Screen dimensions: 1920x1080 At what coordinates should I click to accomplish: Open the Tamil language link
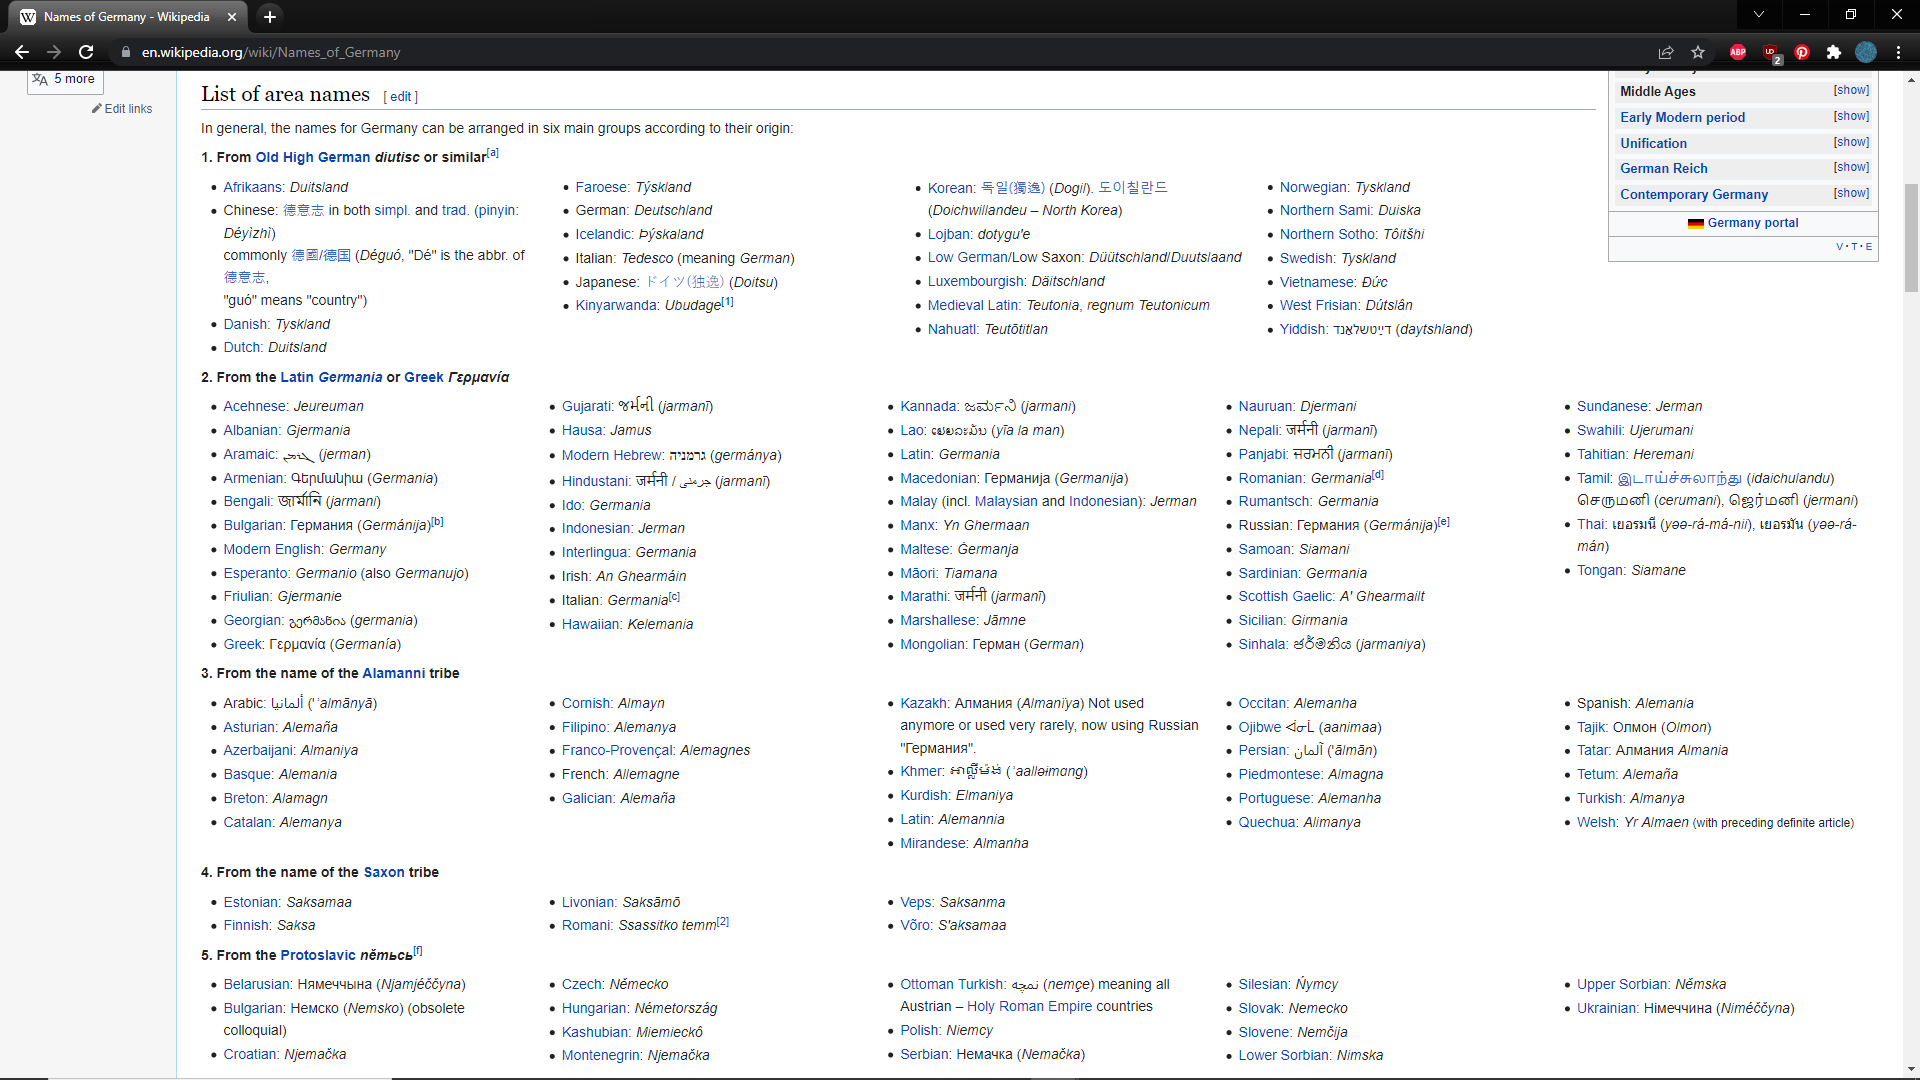pos(1593,478)
